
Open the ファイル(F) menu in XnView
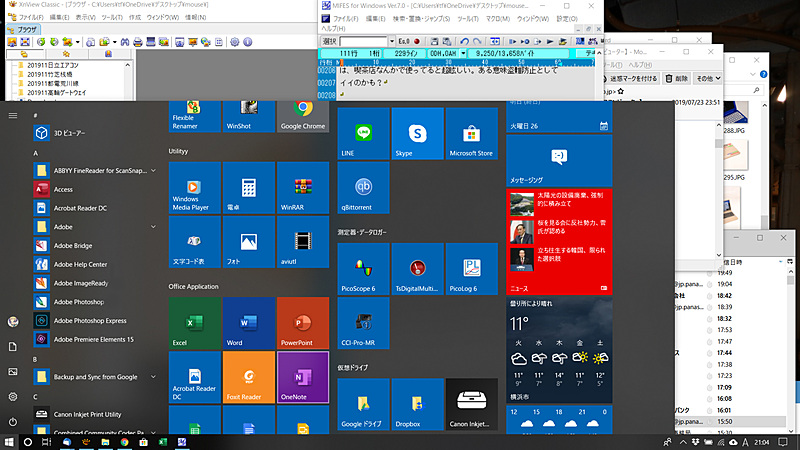31,17
